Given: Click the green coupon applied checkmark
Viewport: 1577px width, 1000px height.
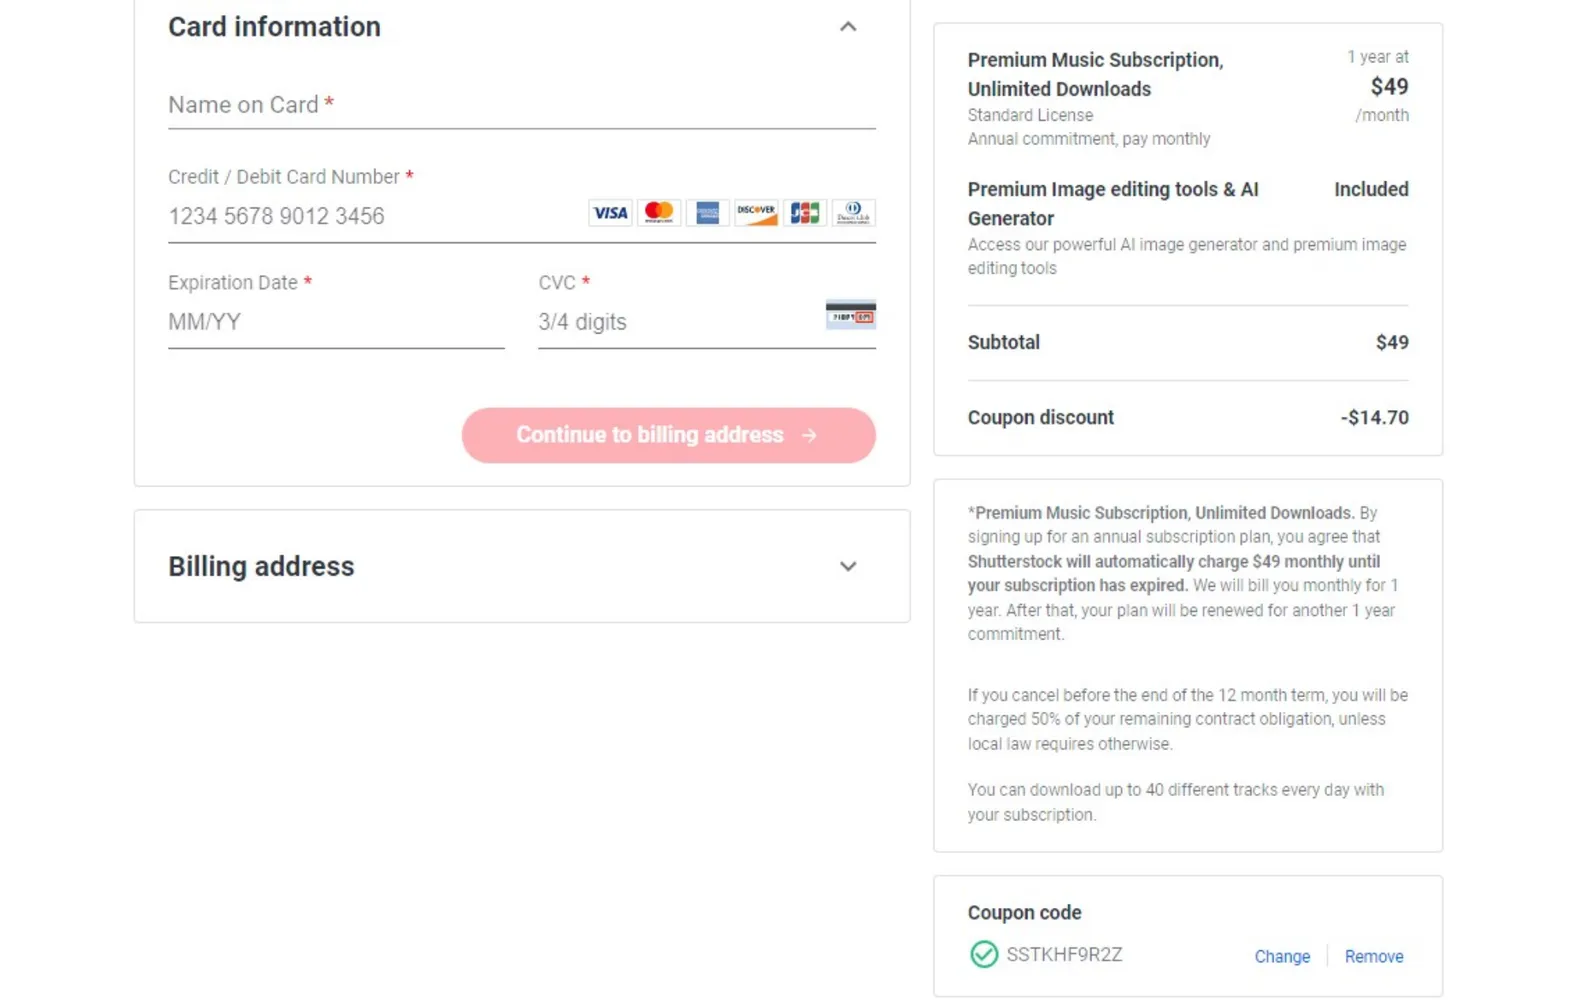Looking at the screenshot, I should tap(983, 955).
